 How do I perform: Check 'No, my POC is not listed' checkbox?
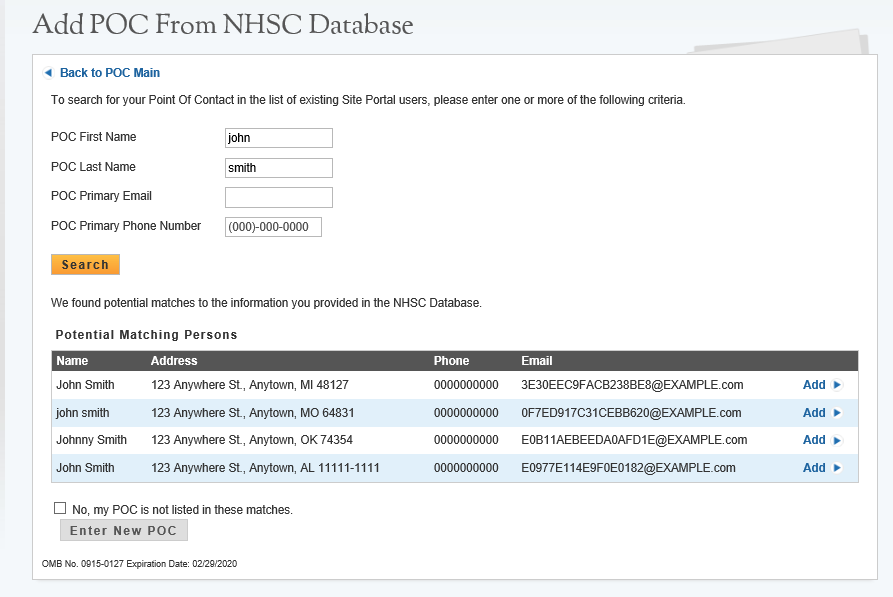point(60,509)
